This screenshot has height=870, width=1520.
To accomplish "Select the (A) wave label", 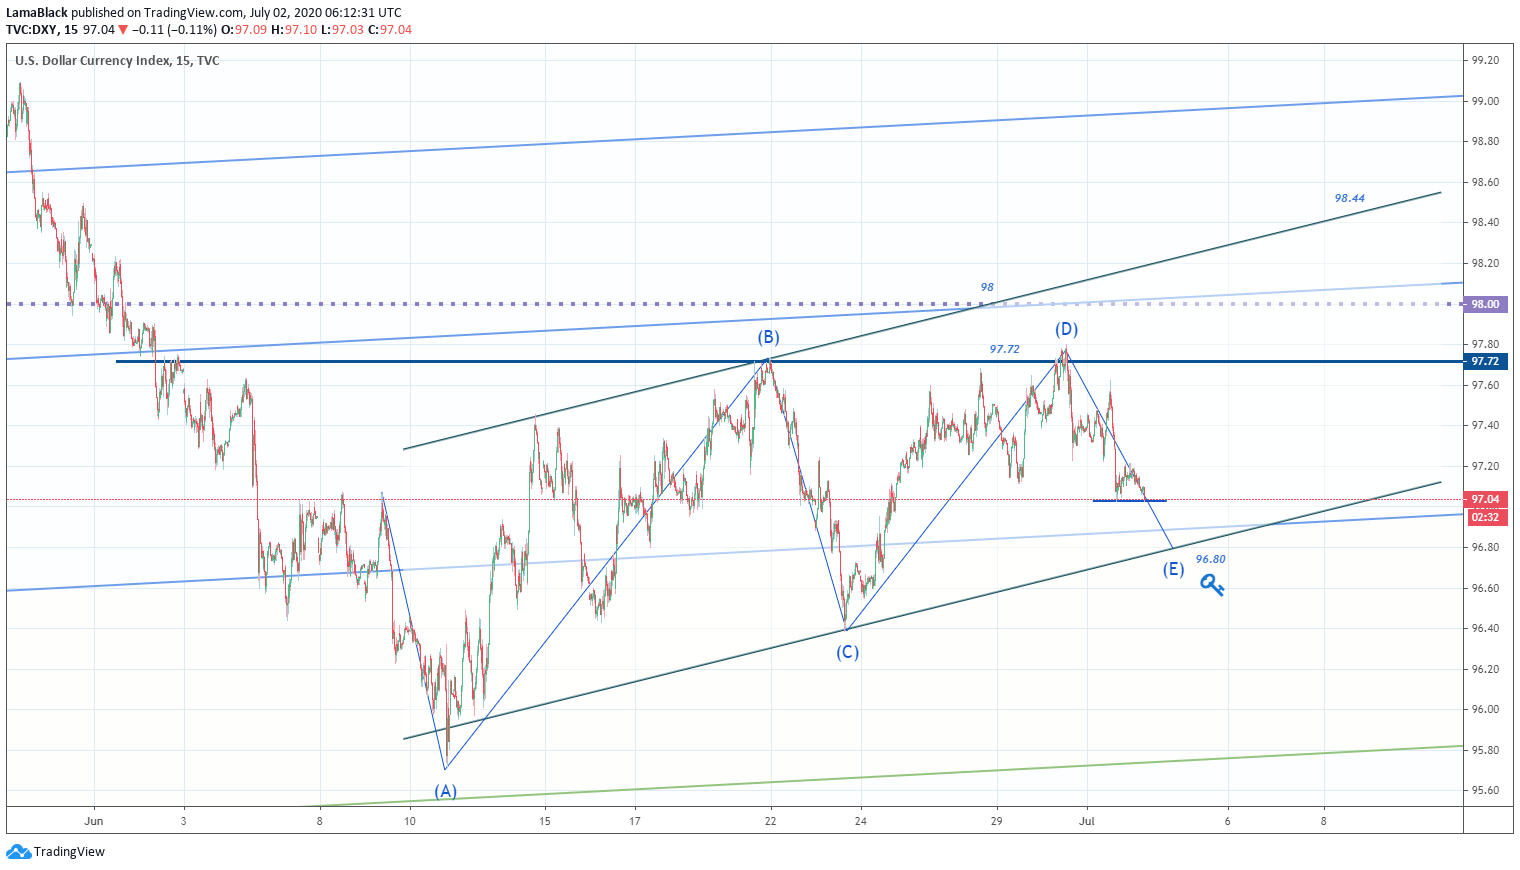I will 445,791.
